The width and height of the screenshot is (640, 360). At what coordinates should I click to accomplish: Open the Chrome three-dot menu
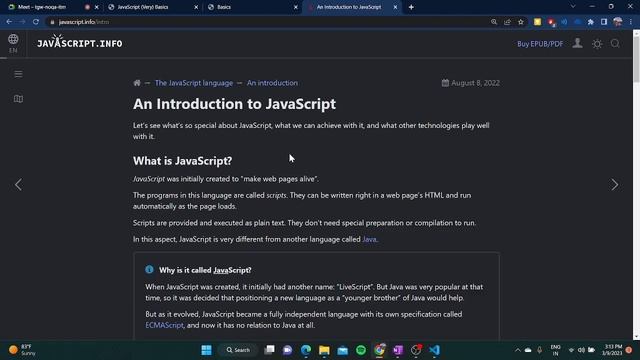click(631, 22)
